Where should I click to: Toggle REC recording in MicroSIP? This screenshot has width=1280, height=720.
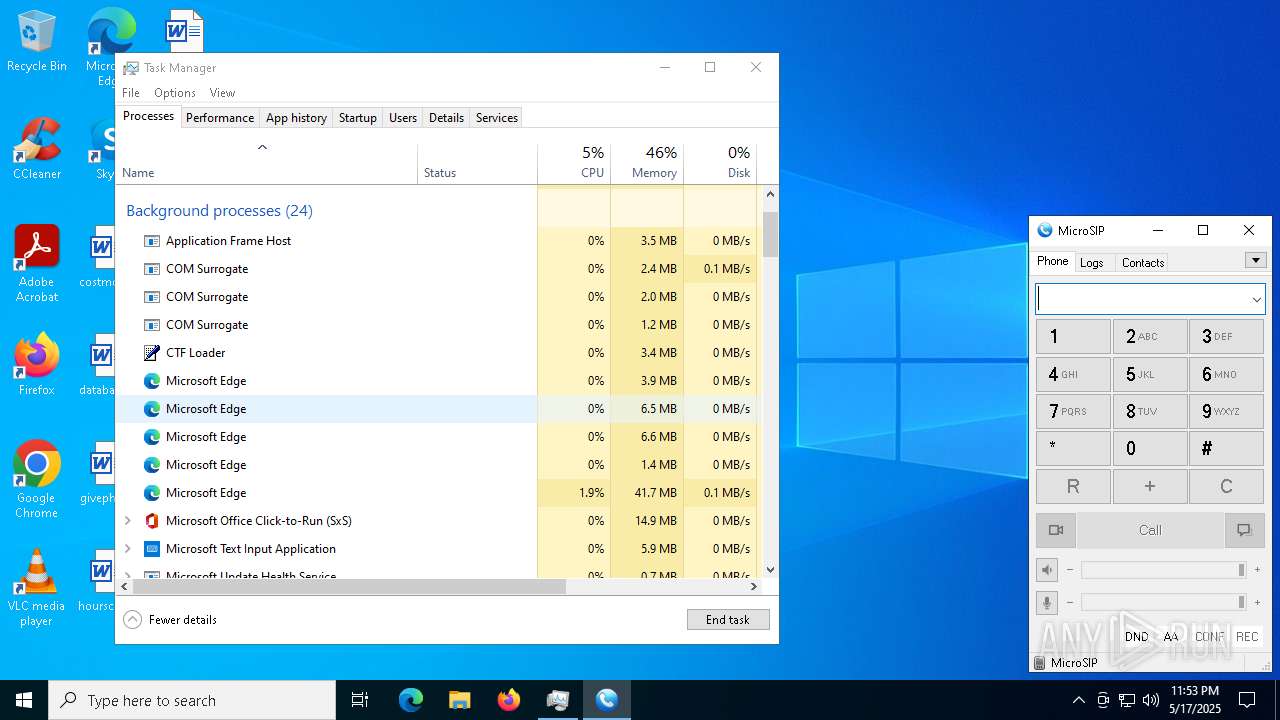tap(1247, 637)
